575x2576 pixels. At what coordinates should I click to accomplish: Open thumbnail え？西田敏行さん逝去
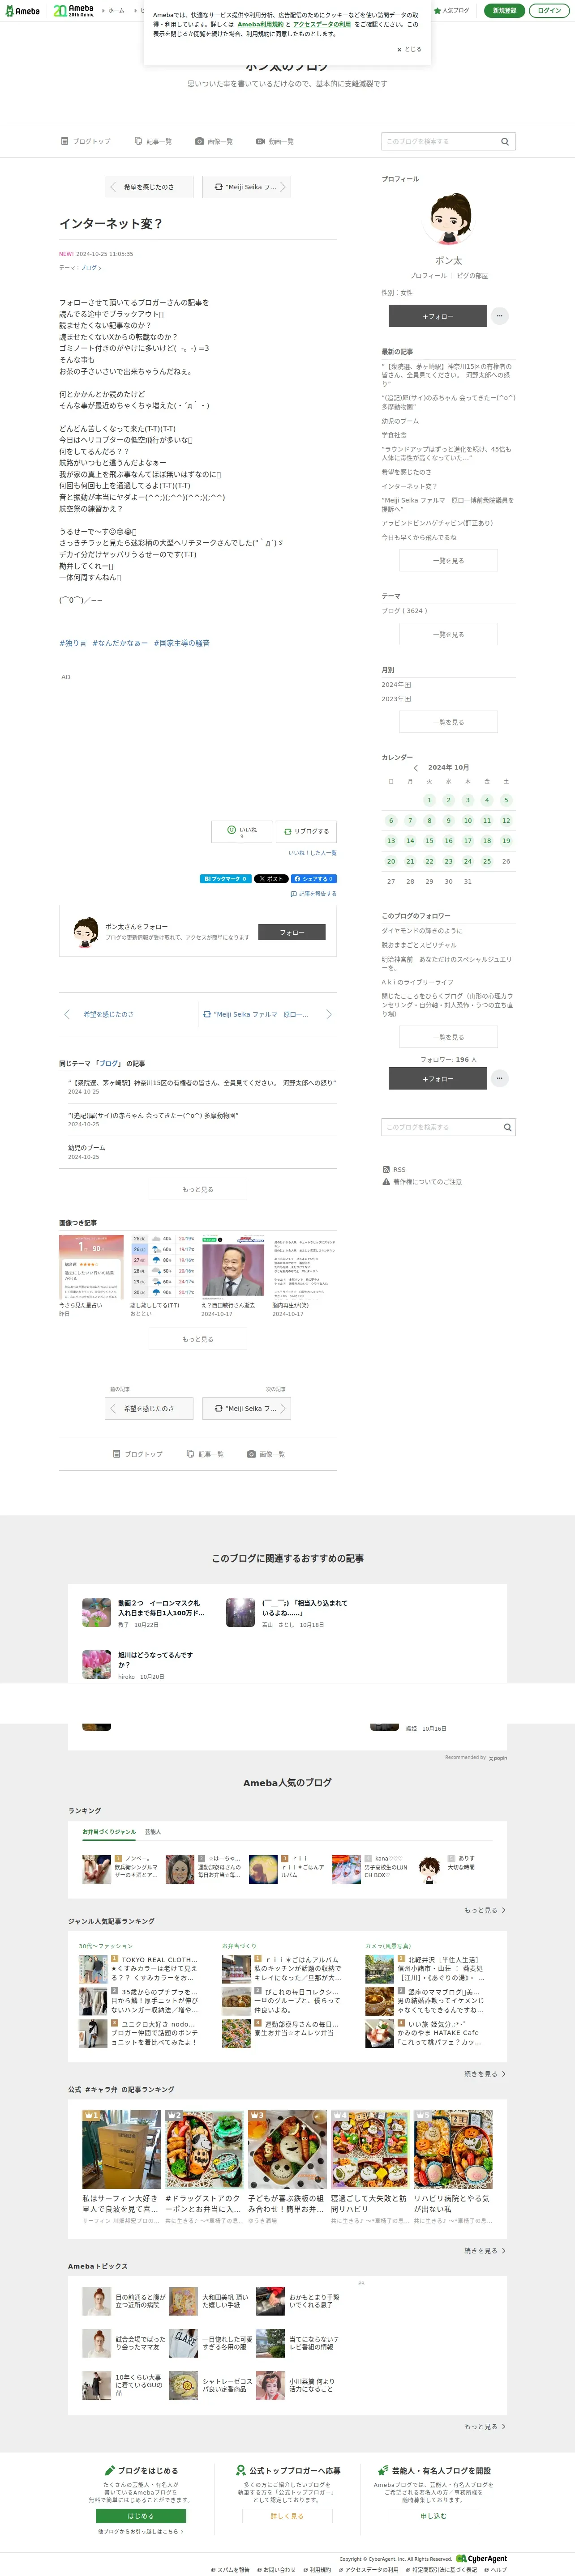(233, 1268)
